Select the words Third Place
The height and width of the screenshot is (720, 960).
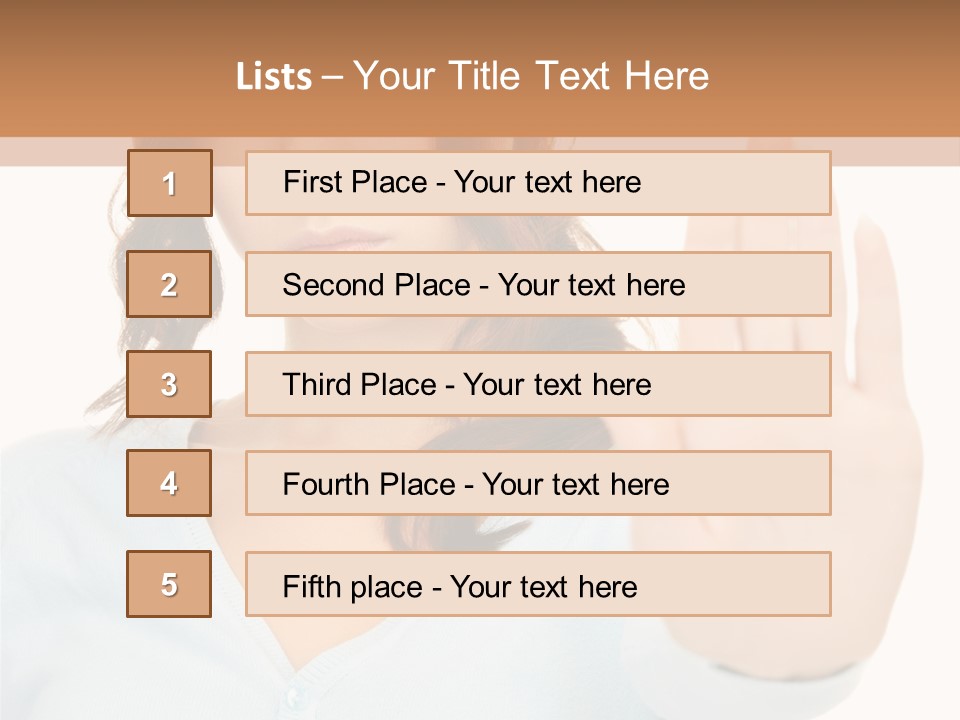(360, 384)
